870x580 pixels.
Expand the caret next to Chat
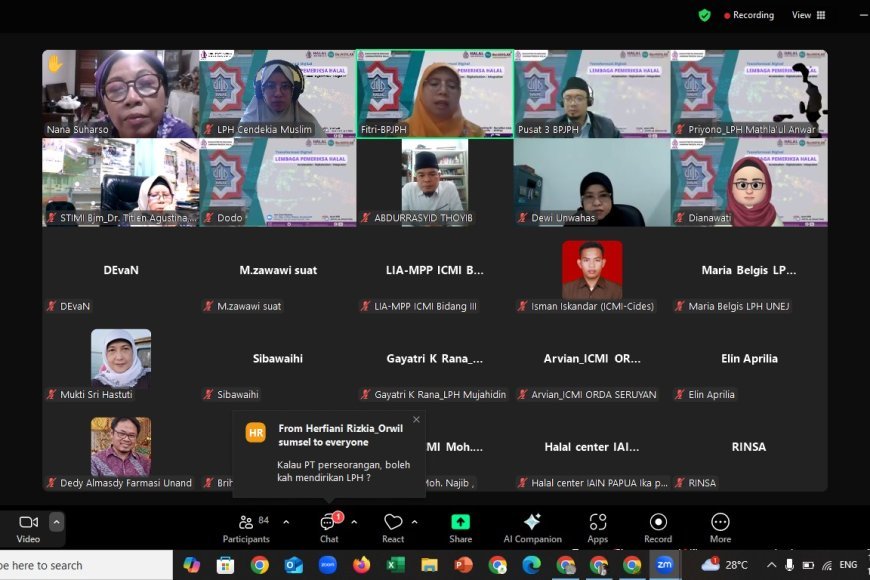coord(354,522)
